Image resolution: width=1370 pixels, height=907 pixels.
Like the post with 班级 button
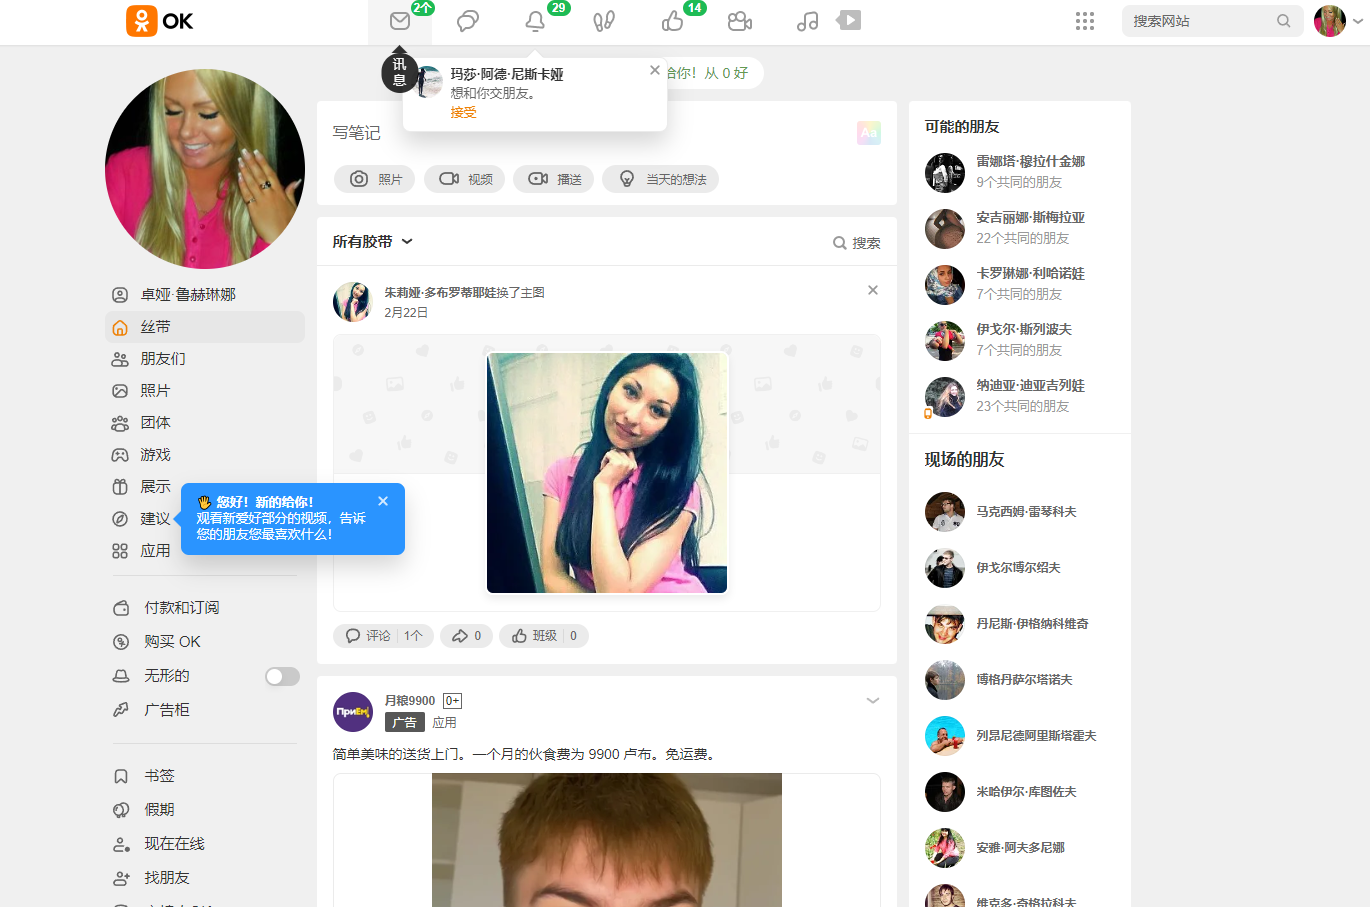click(x=534, y=636)
